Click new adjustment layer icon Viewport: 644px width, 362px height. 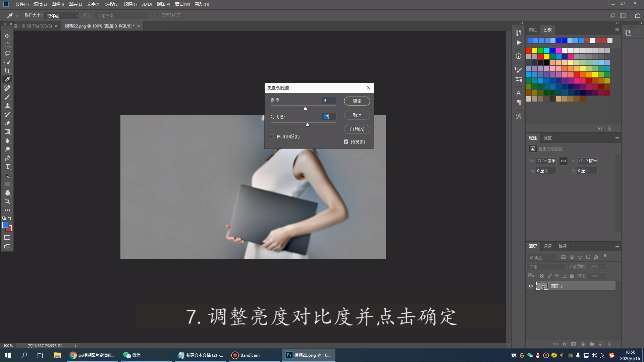click(582, 344)
